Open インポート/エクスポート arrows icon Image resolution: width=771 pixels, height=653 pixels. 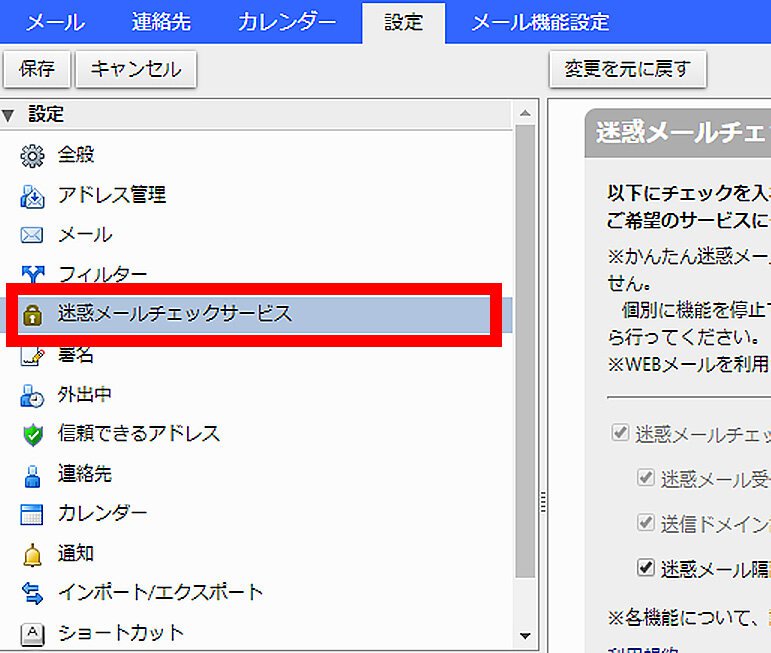[32, 593]
